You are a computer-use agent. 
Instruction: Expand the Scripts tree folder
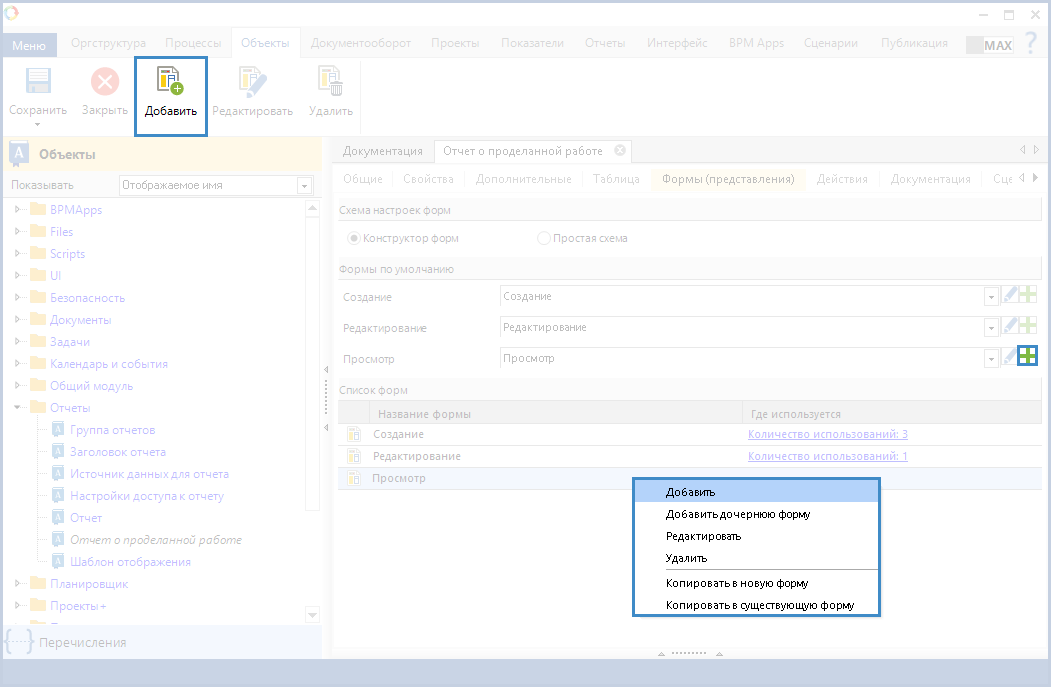point(17,253)
